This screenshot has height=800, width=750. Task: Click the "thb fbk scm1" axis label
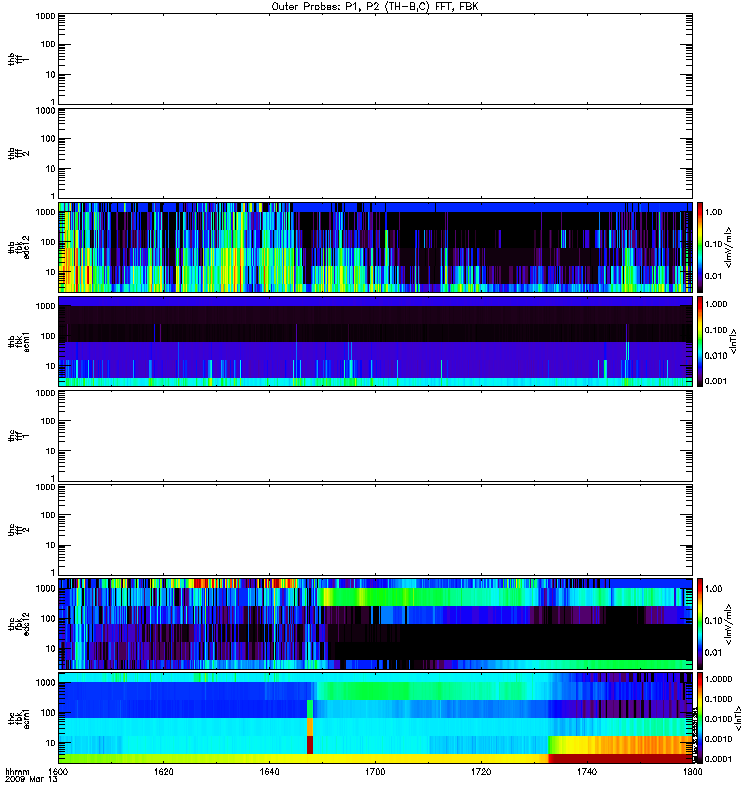point(18,341)
